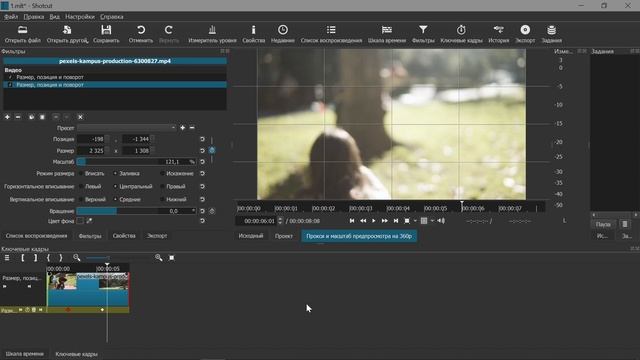640x360 pixels.
Task: Select Верхний vertical fit
Action: [92, 200]
